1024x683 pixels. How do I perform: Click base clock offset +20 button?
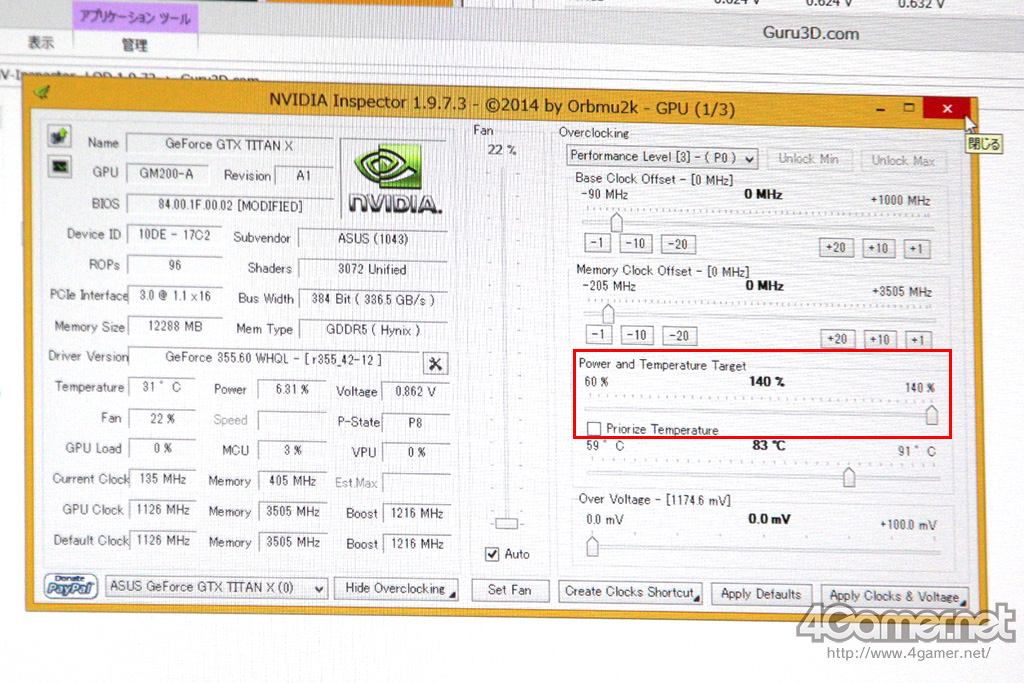tap(836, 247)
